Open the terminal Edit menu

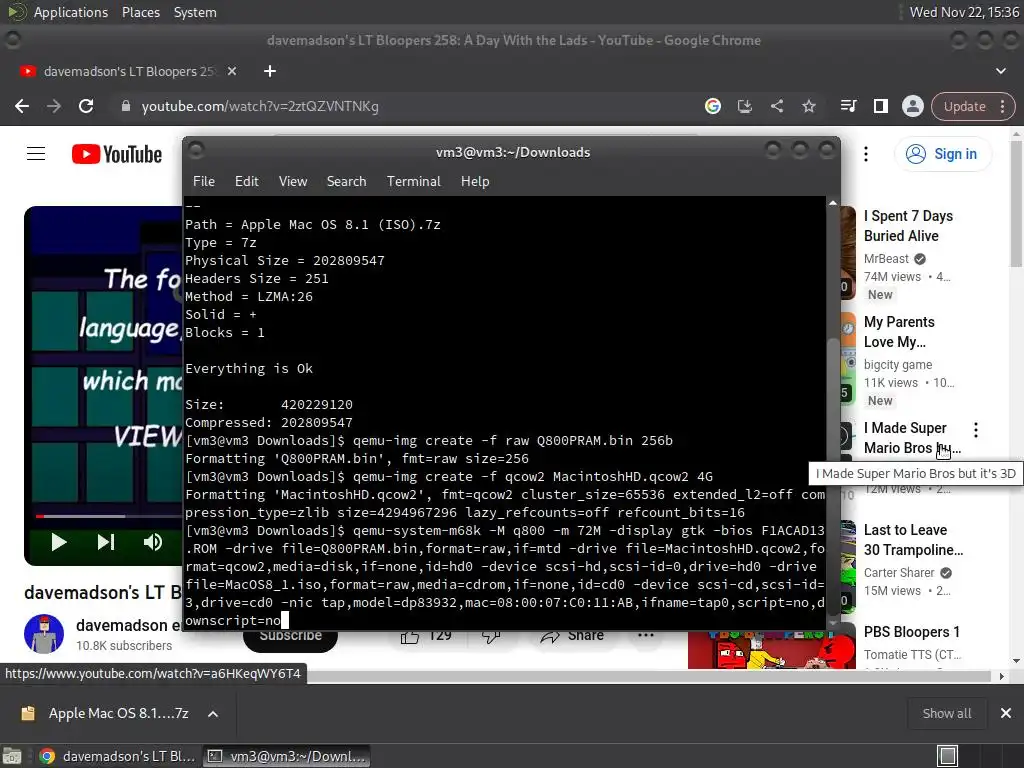coord(247,182)
